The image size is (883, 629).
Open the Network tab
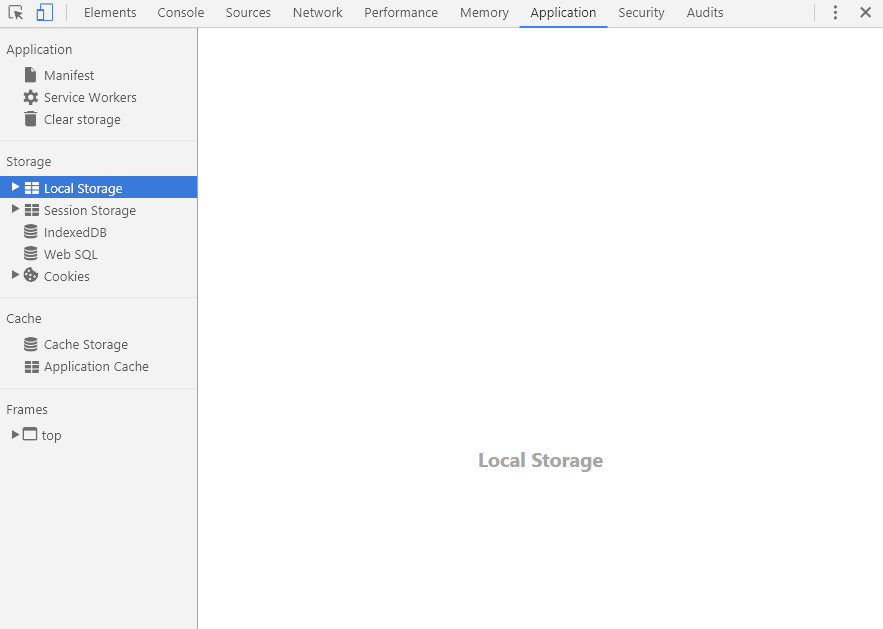click(318, 12)
